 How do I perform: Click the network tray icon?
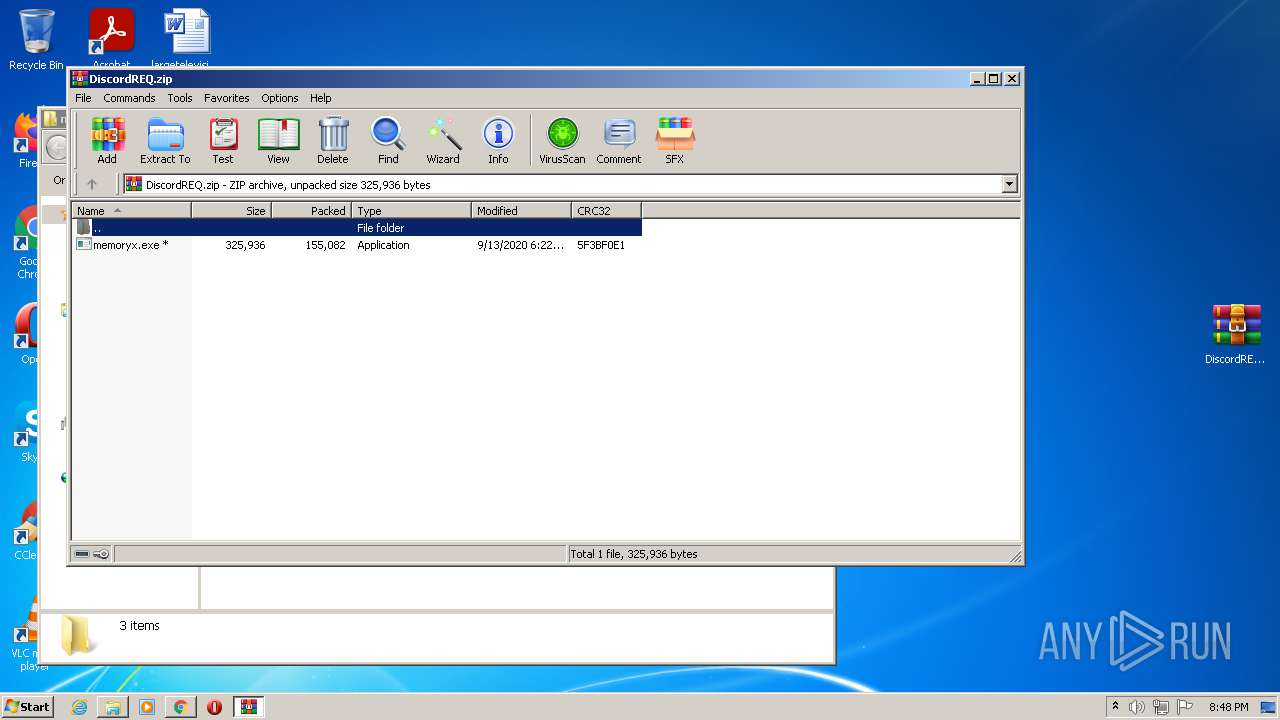1161,707
